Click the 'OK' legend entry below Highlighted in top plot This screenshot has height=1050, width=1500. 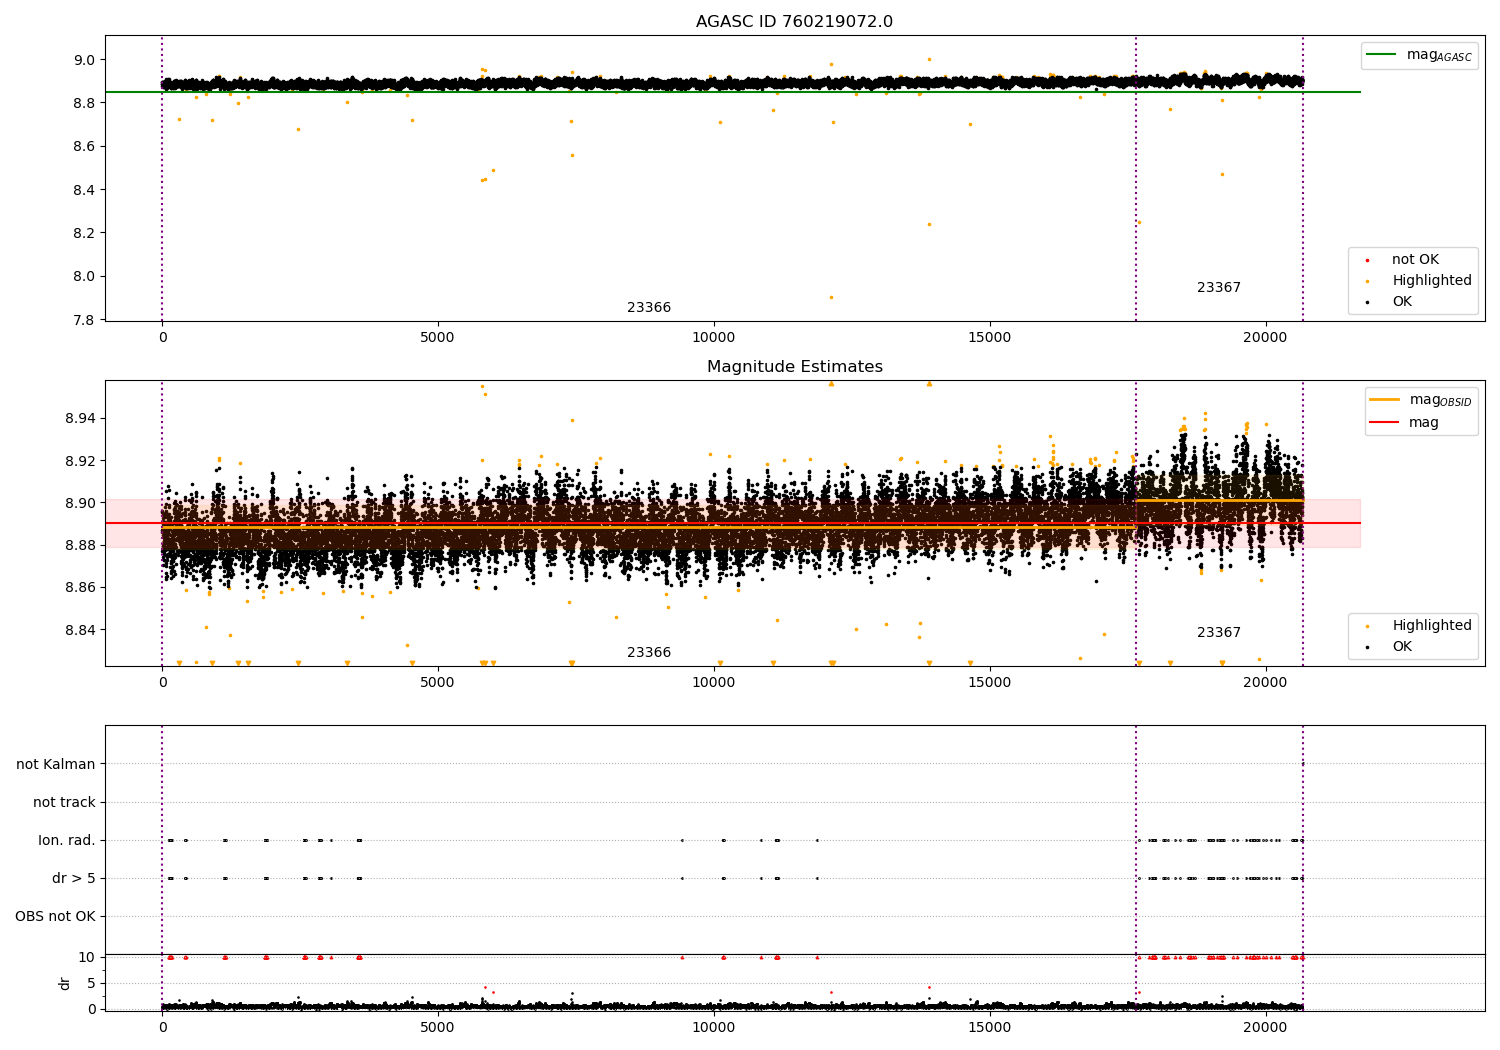[1402, 302]
